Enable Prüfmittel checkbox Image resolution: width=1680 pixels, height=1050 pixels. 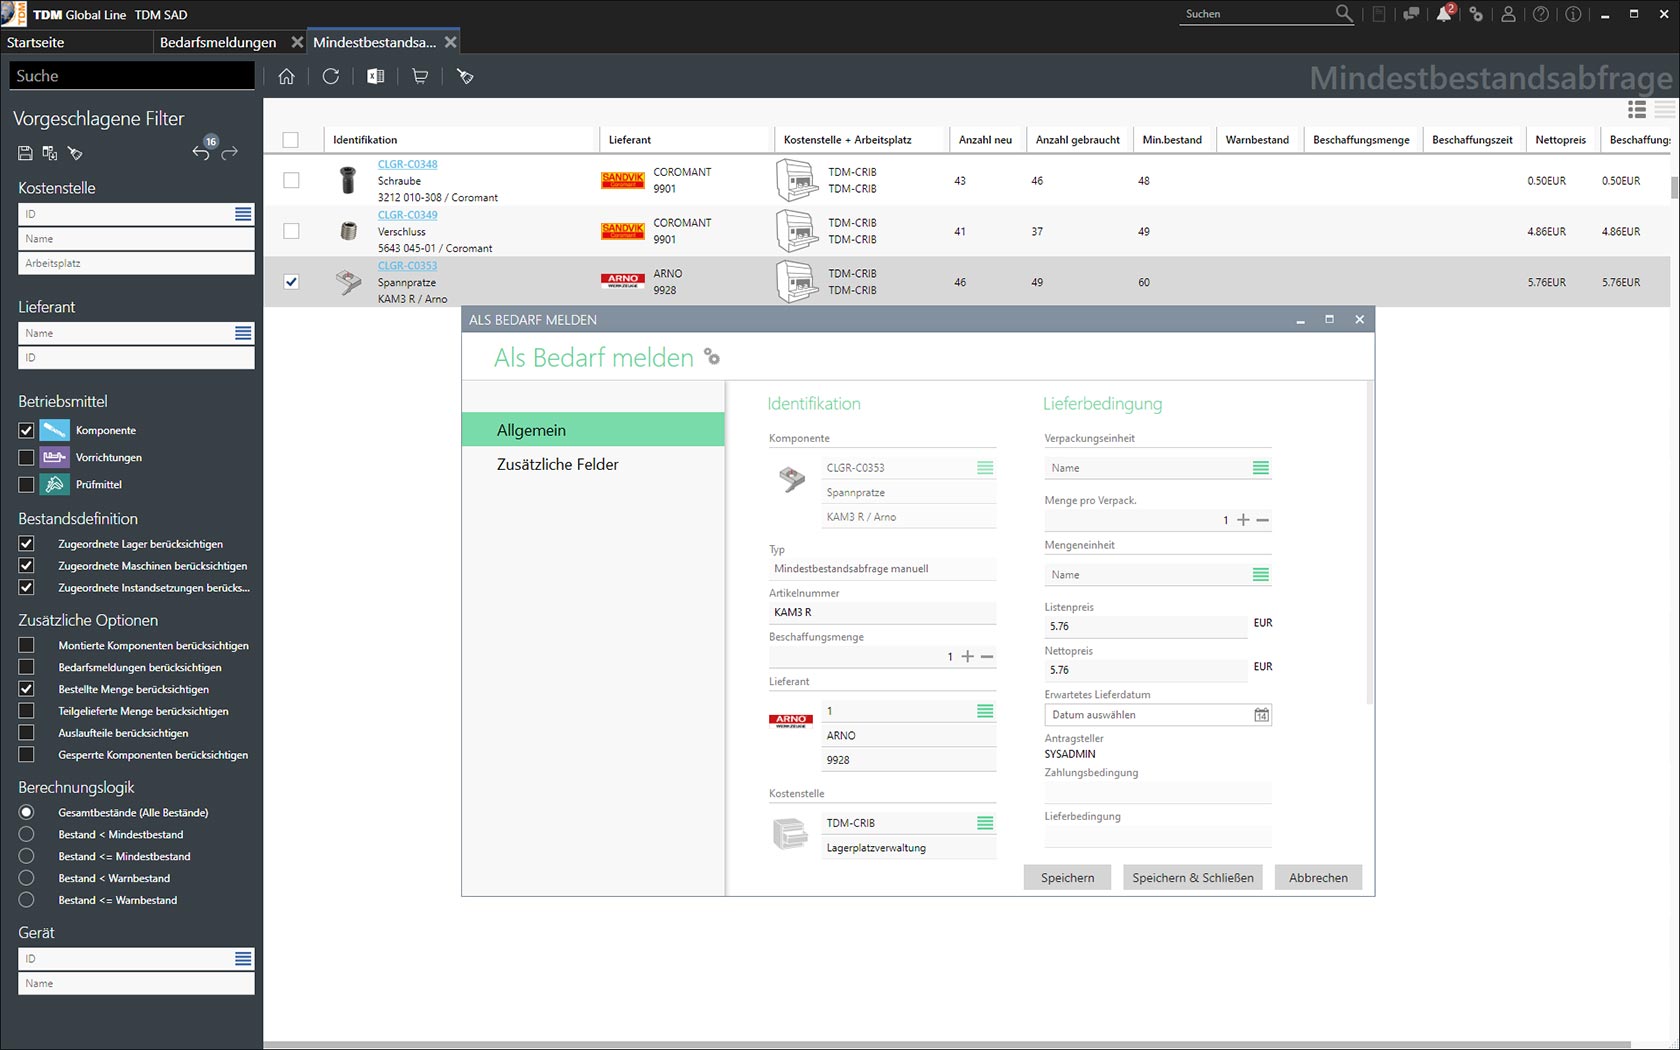point(26,484)
